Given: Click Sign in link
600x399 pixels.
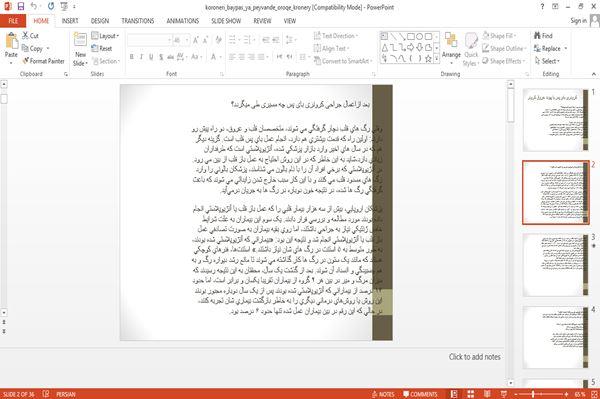Looking at the screenshot, I should tap(578, 21).
